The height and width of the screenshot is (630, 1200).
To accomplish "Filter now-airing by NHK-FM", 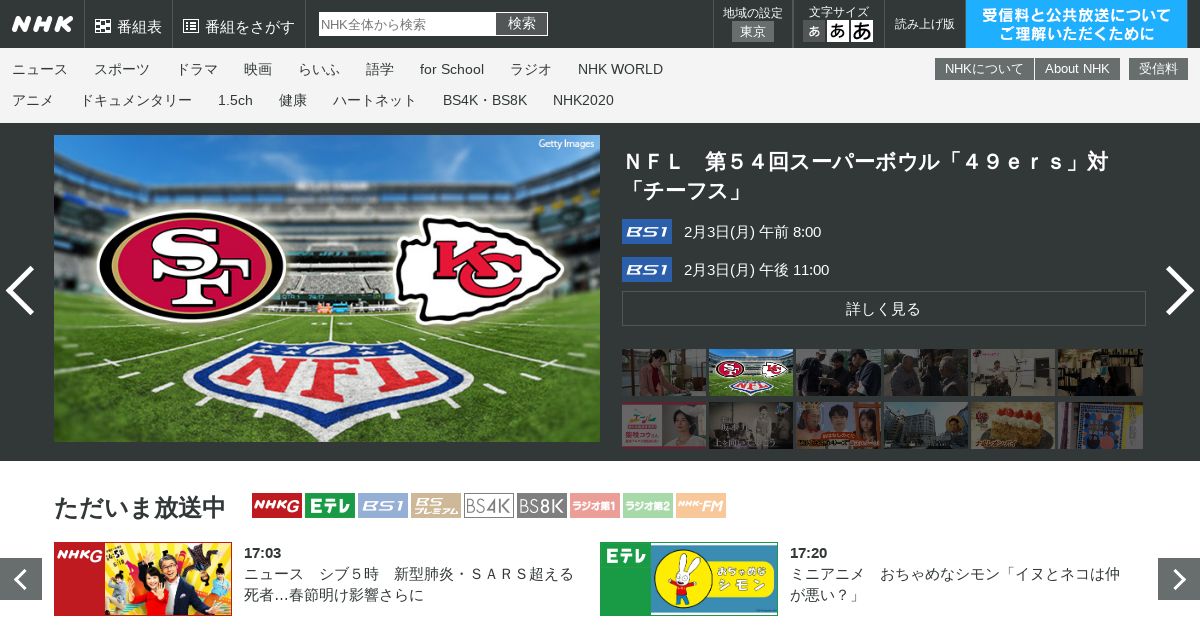I will coord(701,506).
